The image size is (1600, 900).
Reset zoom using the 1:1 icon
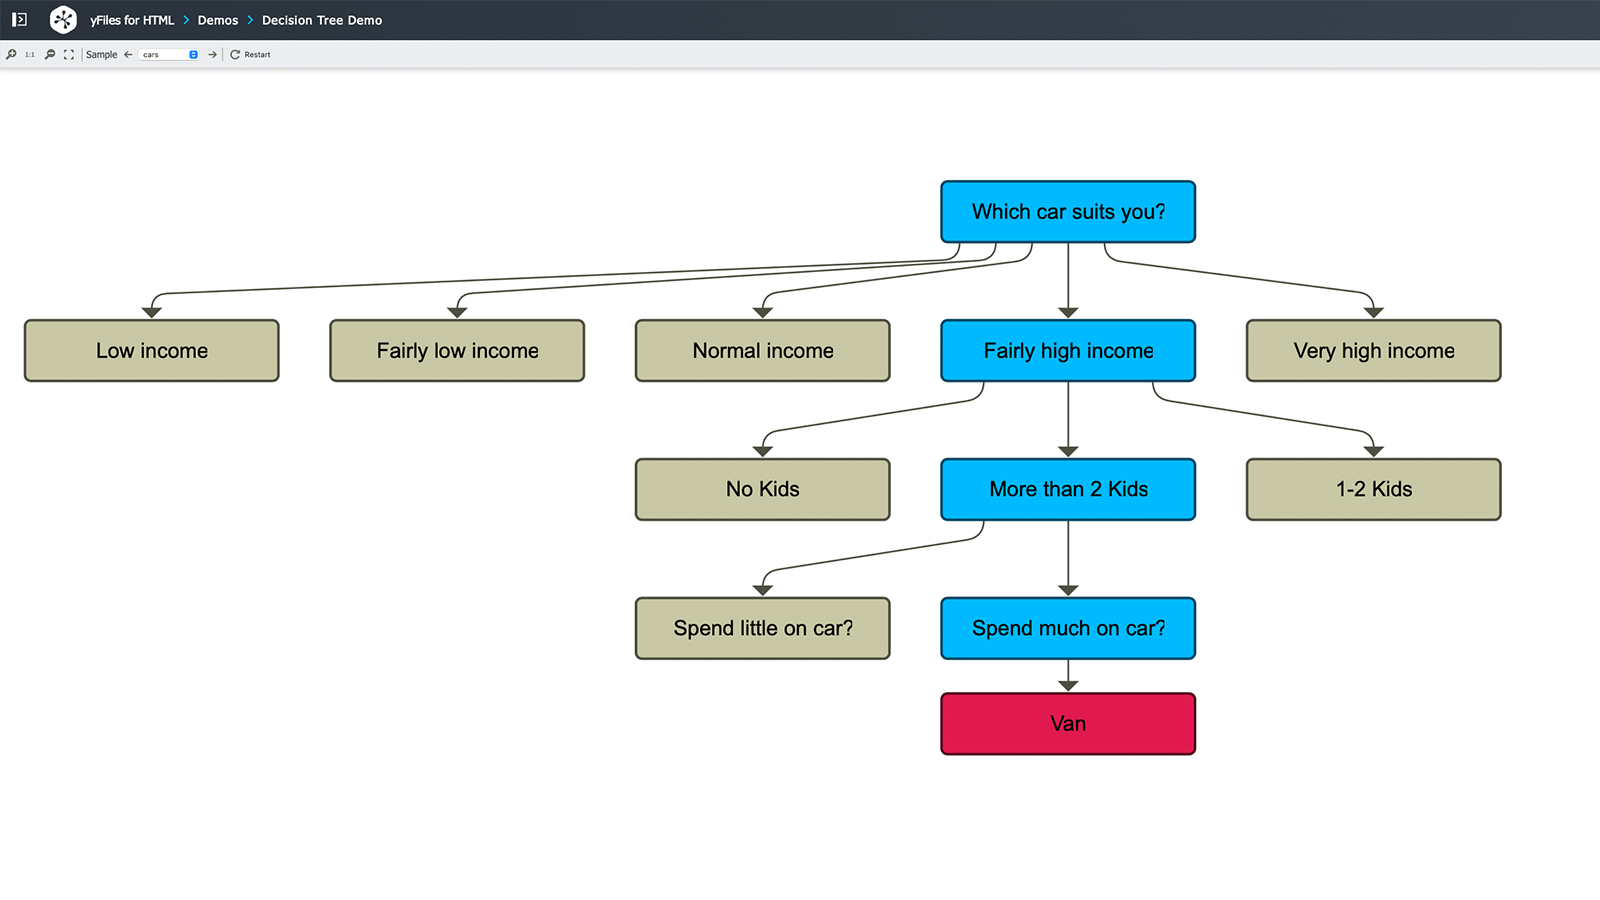coord(29,55)
